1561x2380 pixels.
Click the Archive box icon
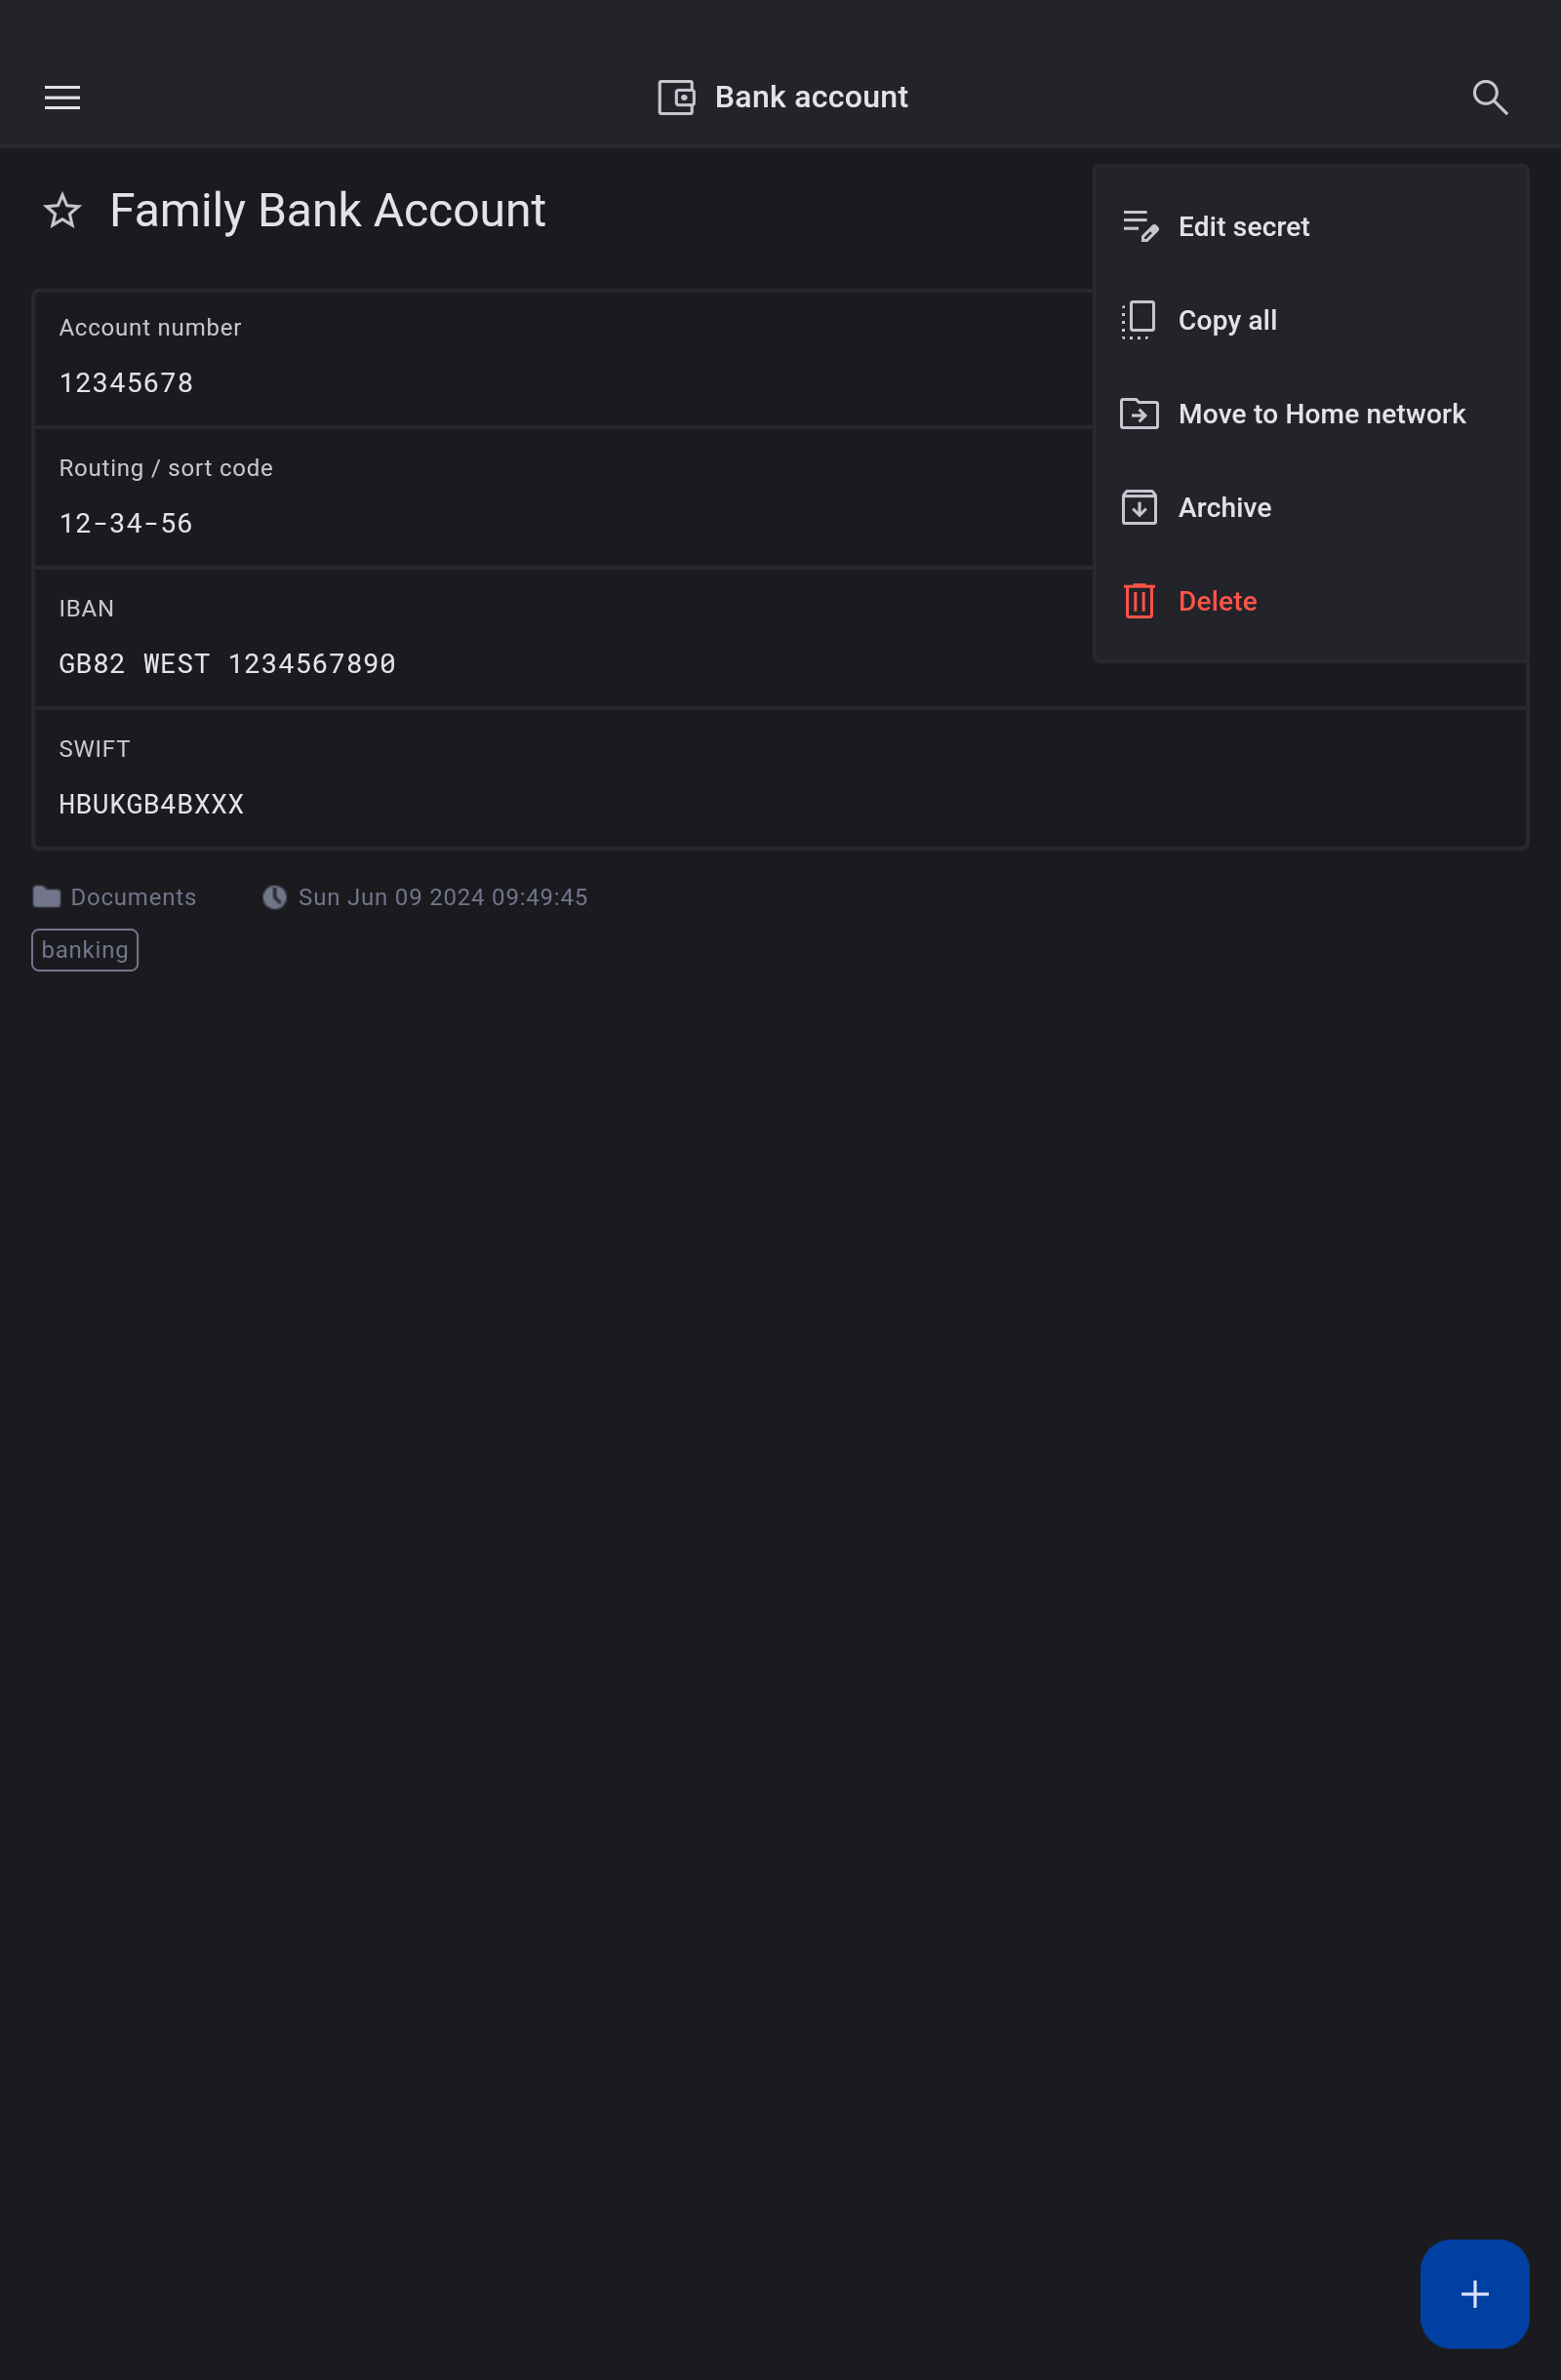tap(1139, 508)
